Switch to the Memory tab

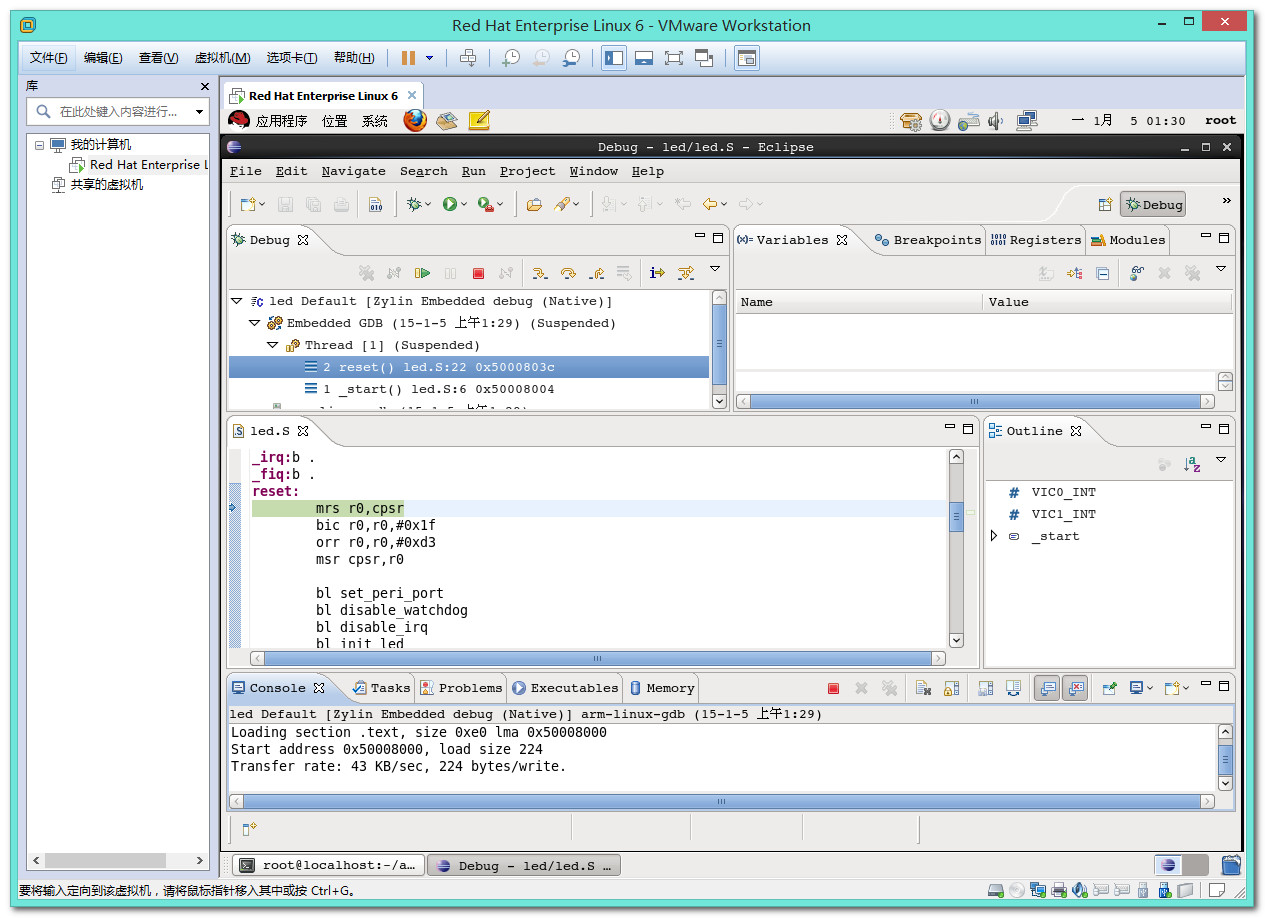coord(661,688)
